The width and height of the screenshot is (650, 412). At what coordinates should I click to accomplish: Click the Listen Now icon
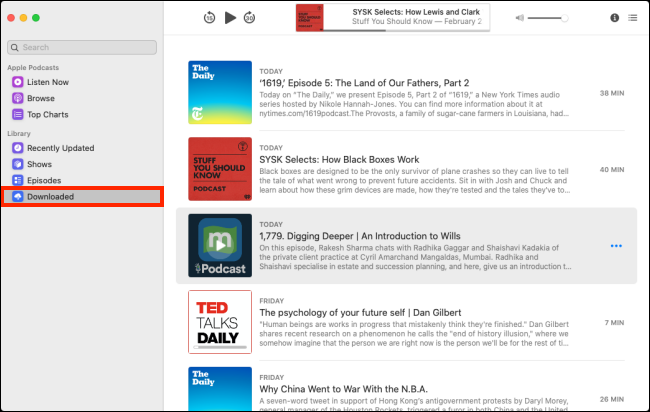point(17,82)
